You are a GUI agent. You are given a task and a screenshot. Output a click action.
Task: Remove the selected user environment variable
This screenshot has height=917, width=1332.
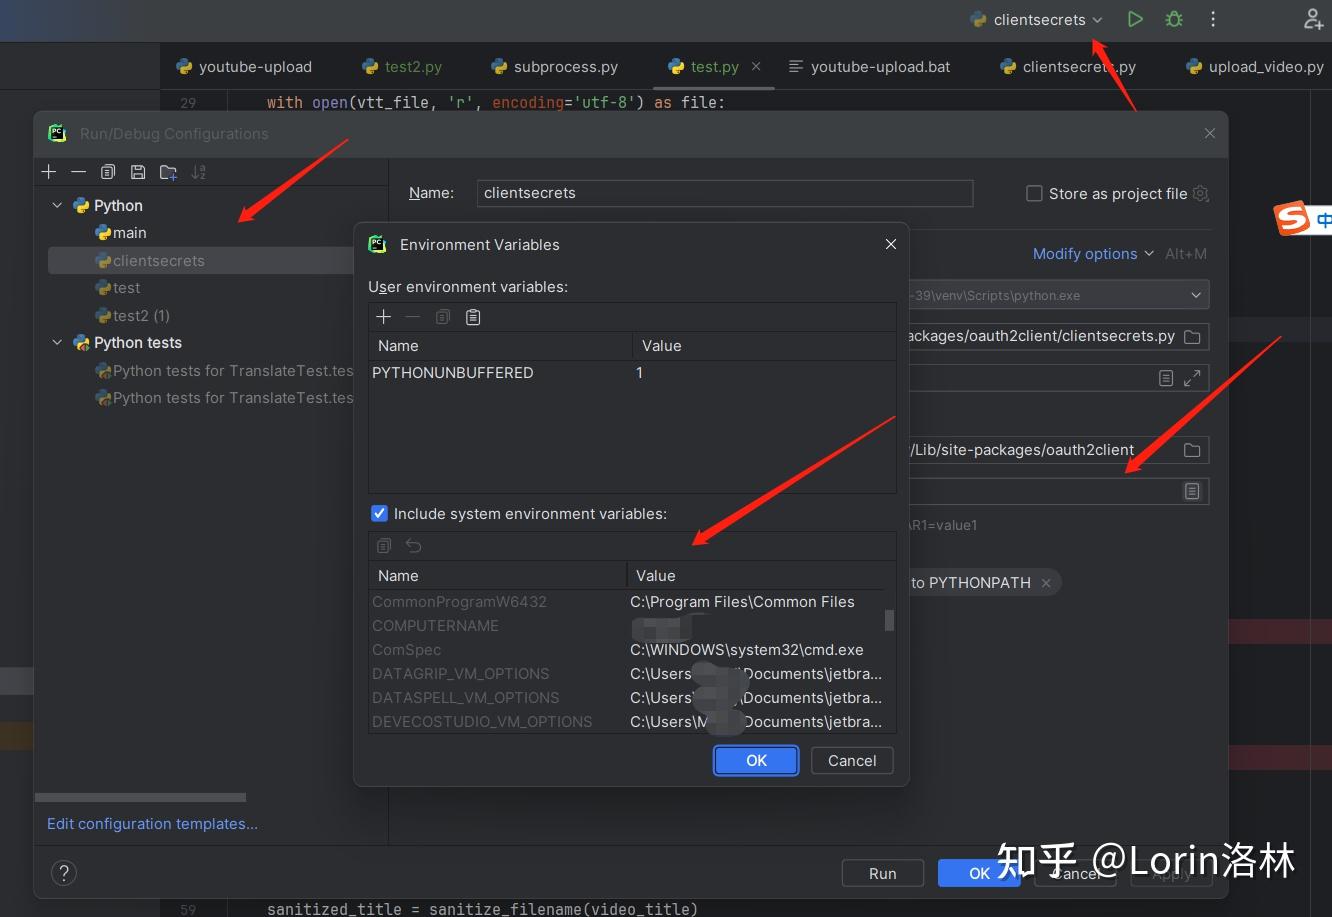coord(412,317)
